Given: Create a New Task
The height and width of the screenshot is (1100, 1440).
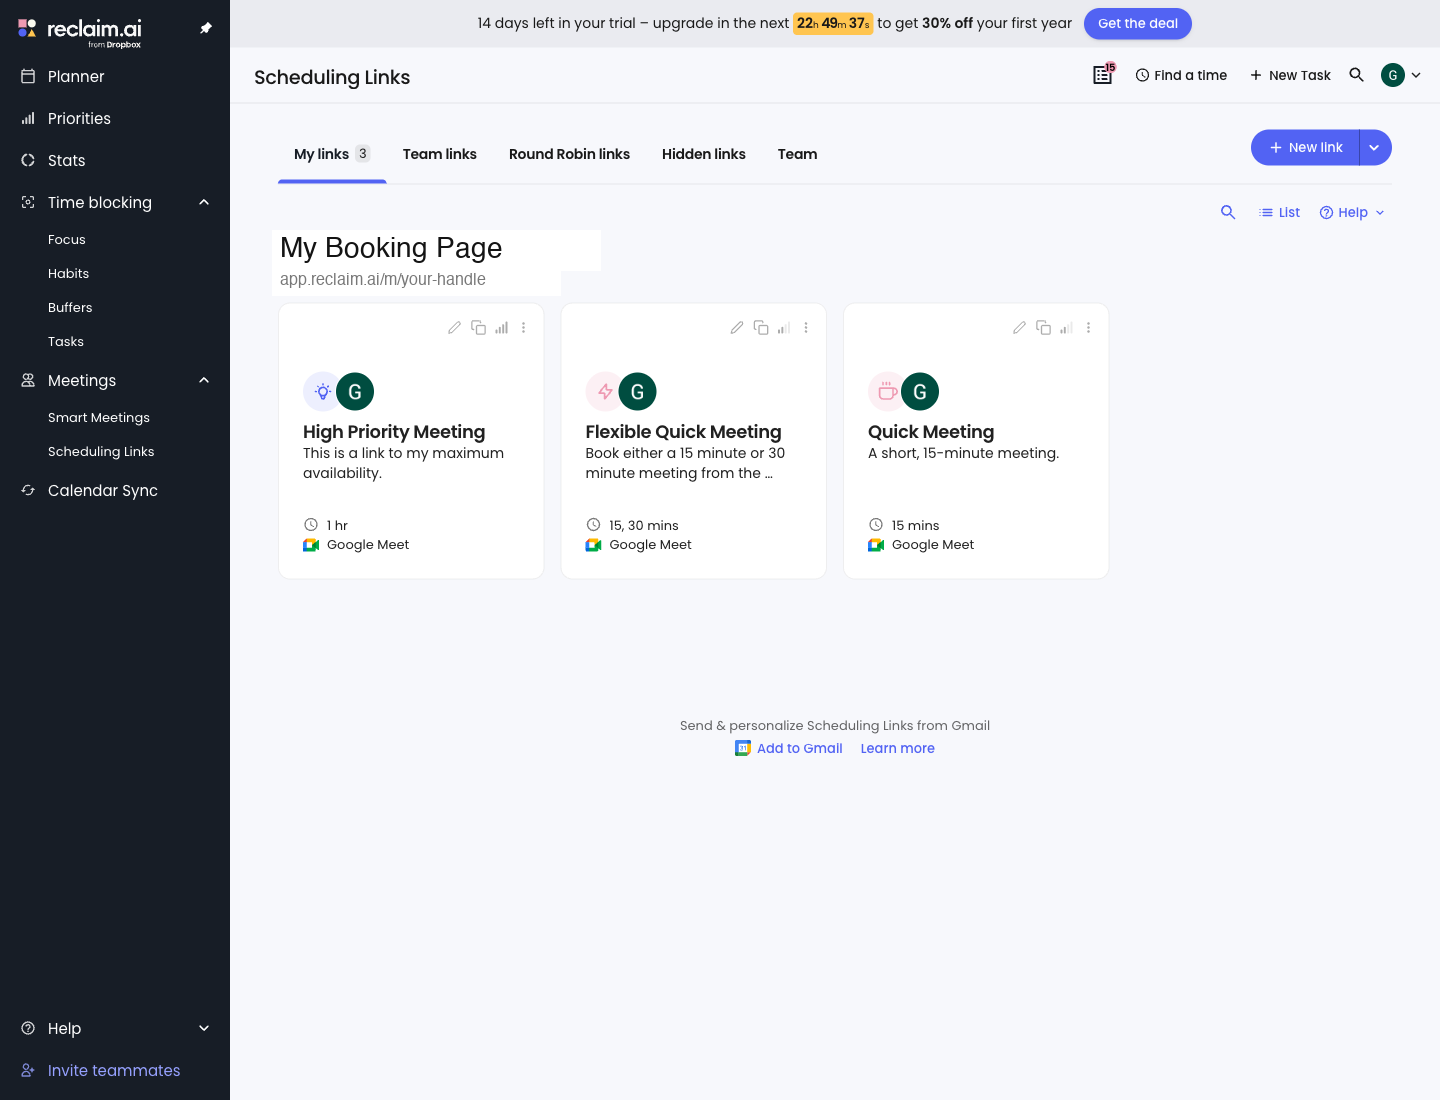Looking at the screenshot, I should pos(1290,75).
